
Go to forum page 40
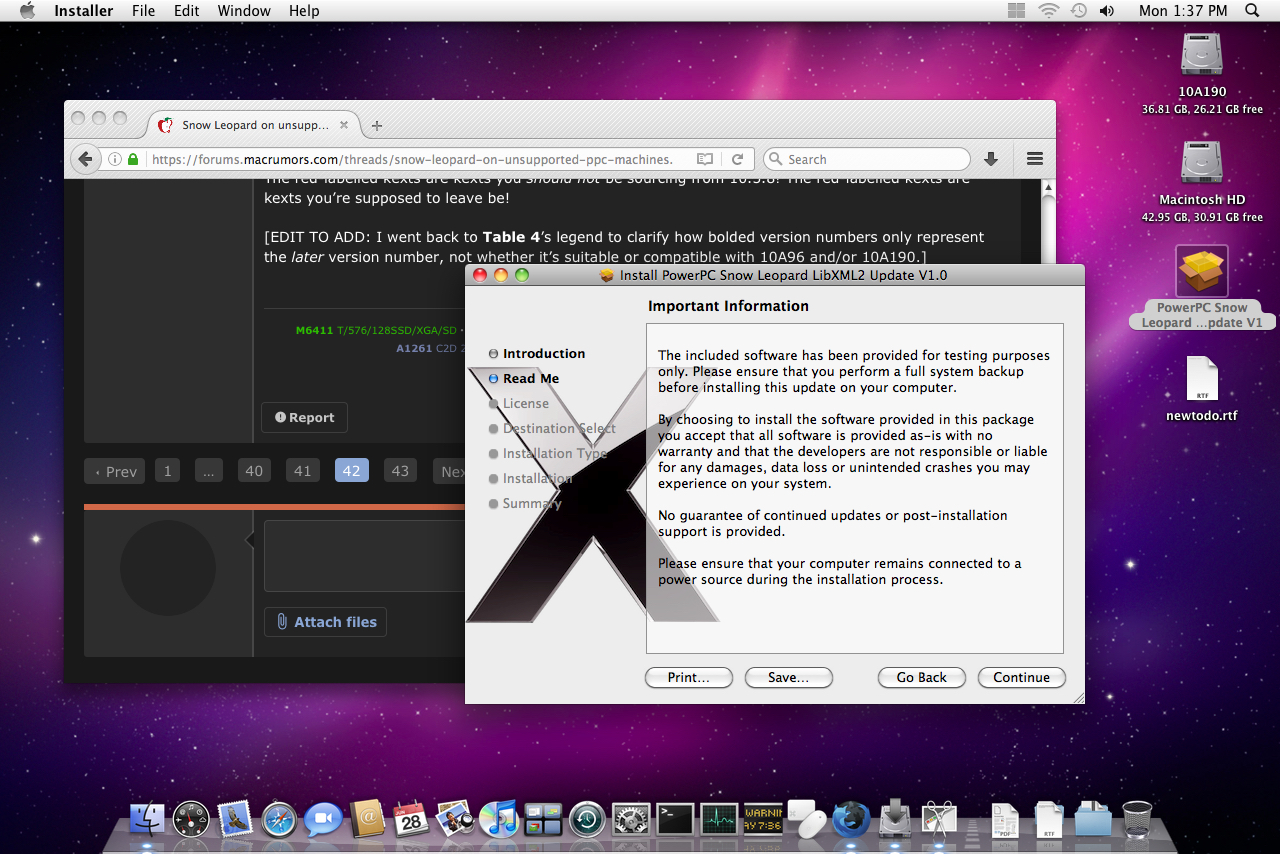[254, 471]
